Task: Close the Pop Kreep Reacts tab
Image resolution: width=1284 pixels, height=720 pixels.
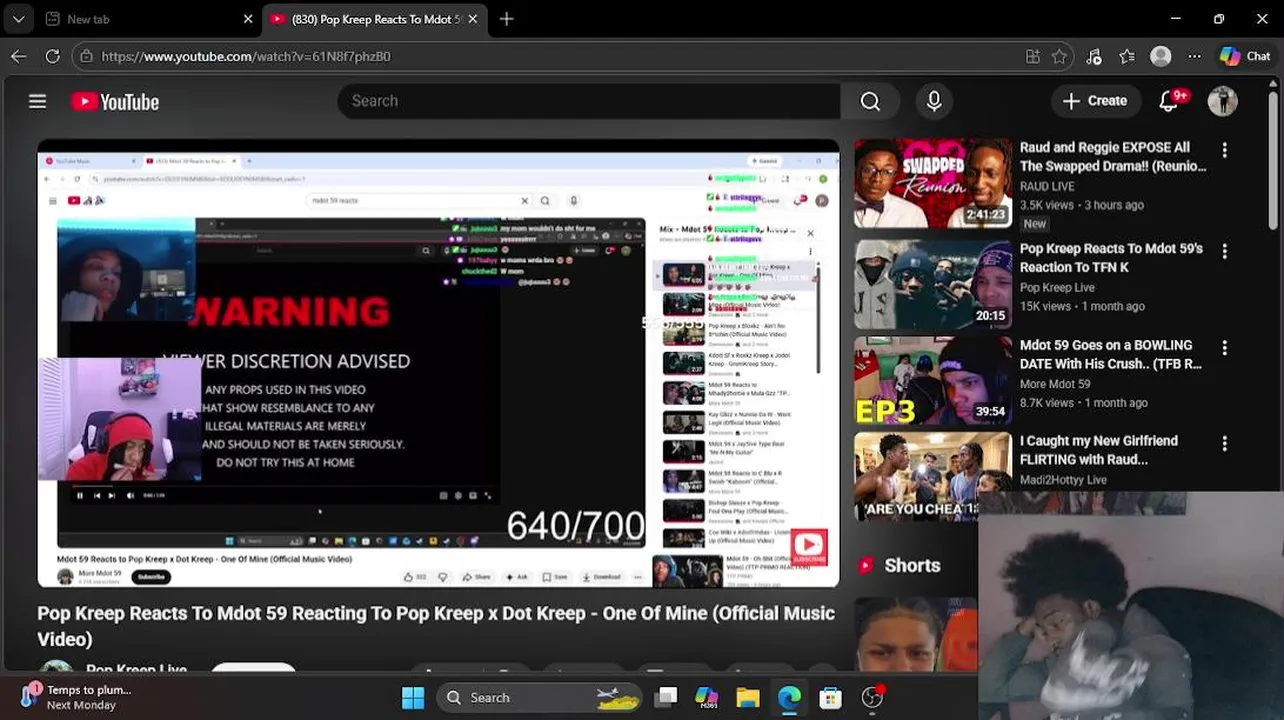Action: [473, 19]
